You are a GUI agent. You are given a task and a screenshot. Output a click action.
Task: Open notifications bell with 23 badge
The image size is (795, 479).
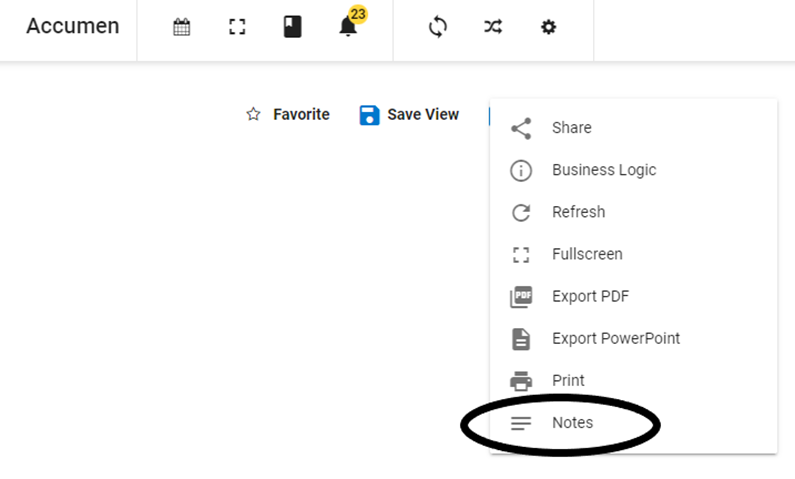[x=348, y=27]
